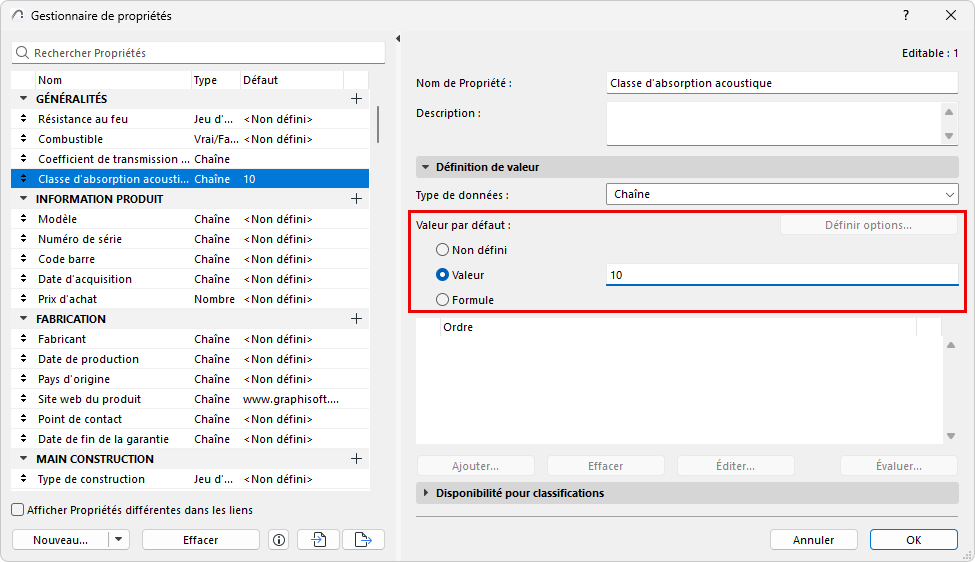Collapse Définition de valeur section

coord(426,167)
